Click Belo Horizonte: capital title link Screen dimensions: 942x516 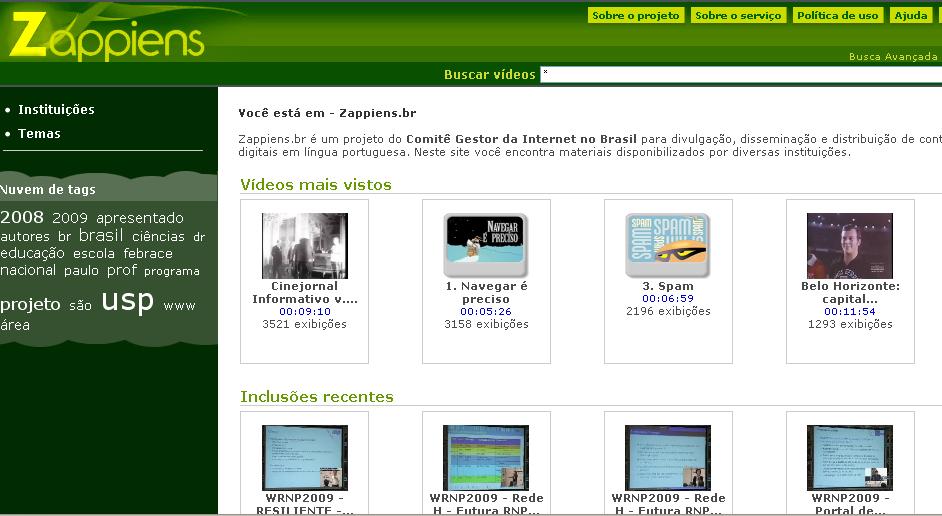click(x=850, y=293)
